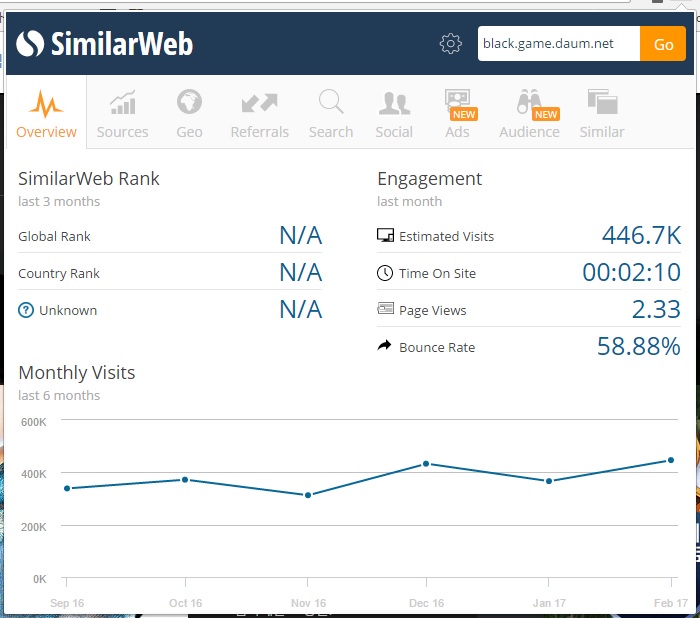Click the Unknown category question mark icon
Image resolution: width=700 pixels, height=618 pixels.
[x=26, y=310]
